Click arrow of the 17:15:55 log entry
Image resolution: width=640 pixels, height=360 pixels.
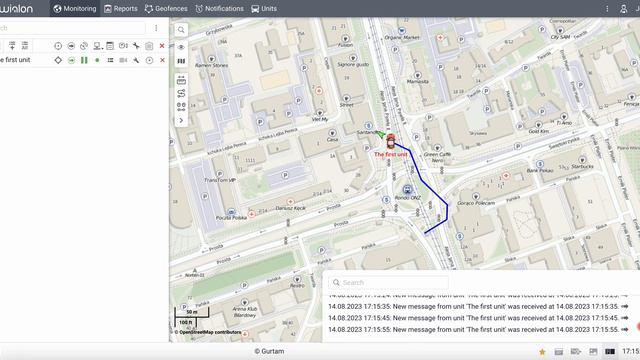pos(625,329)
